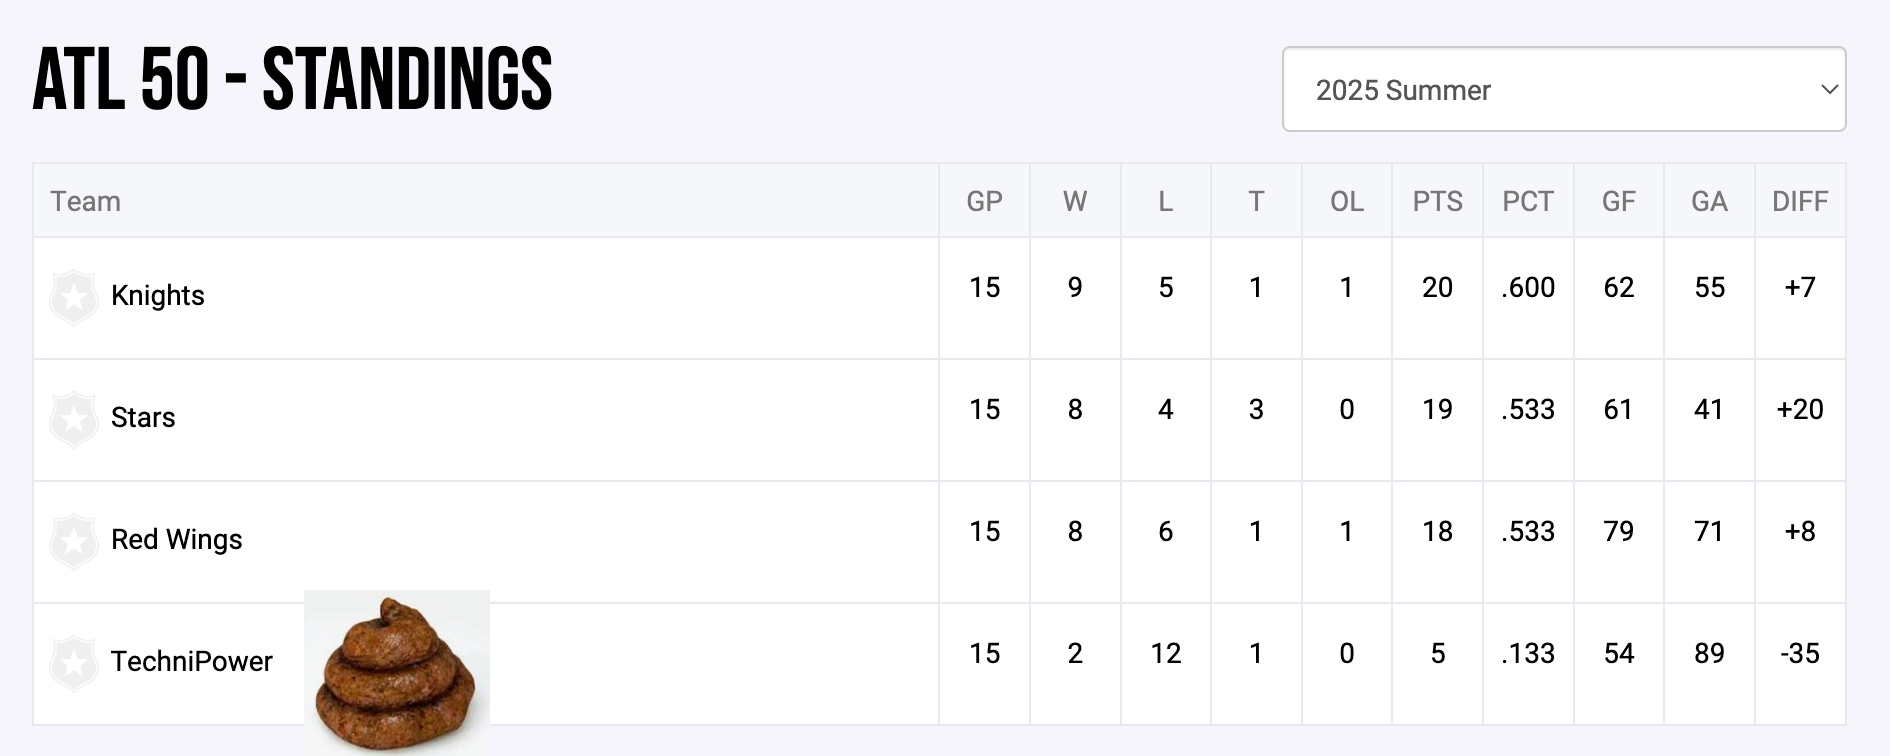Viewport: 1890px width, 756px height.
Task: Open the TechniPower team link
Action: (192, 662)
